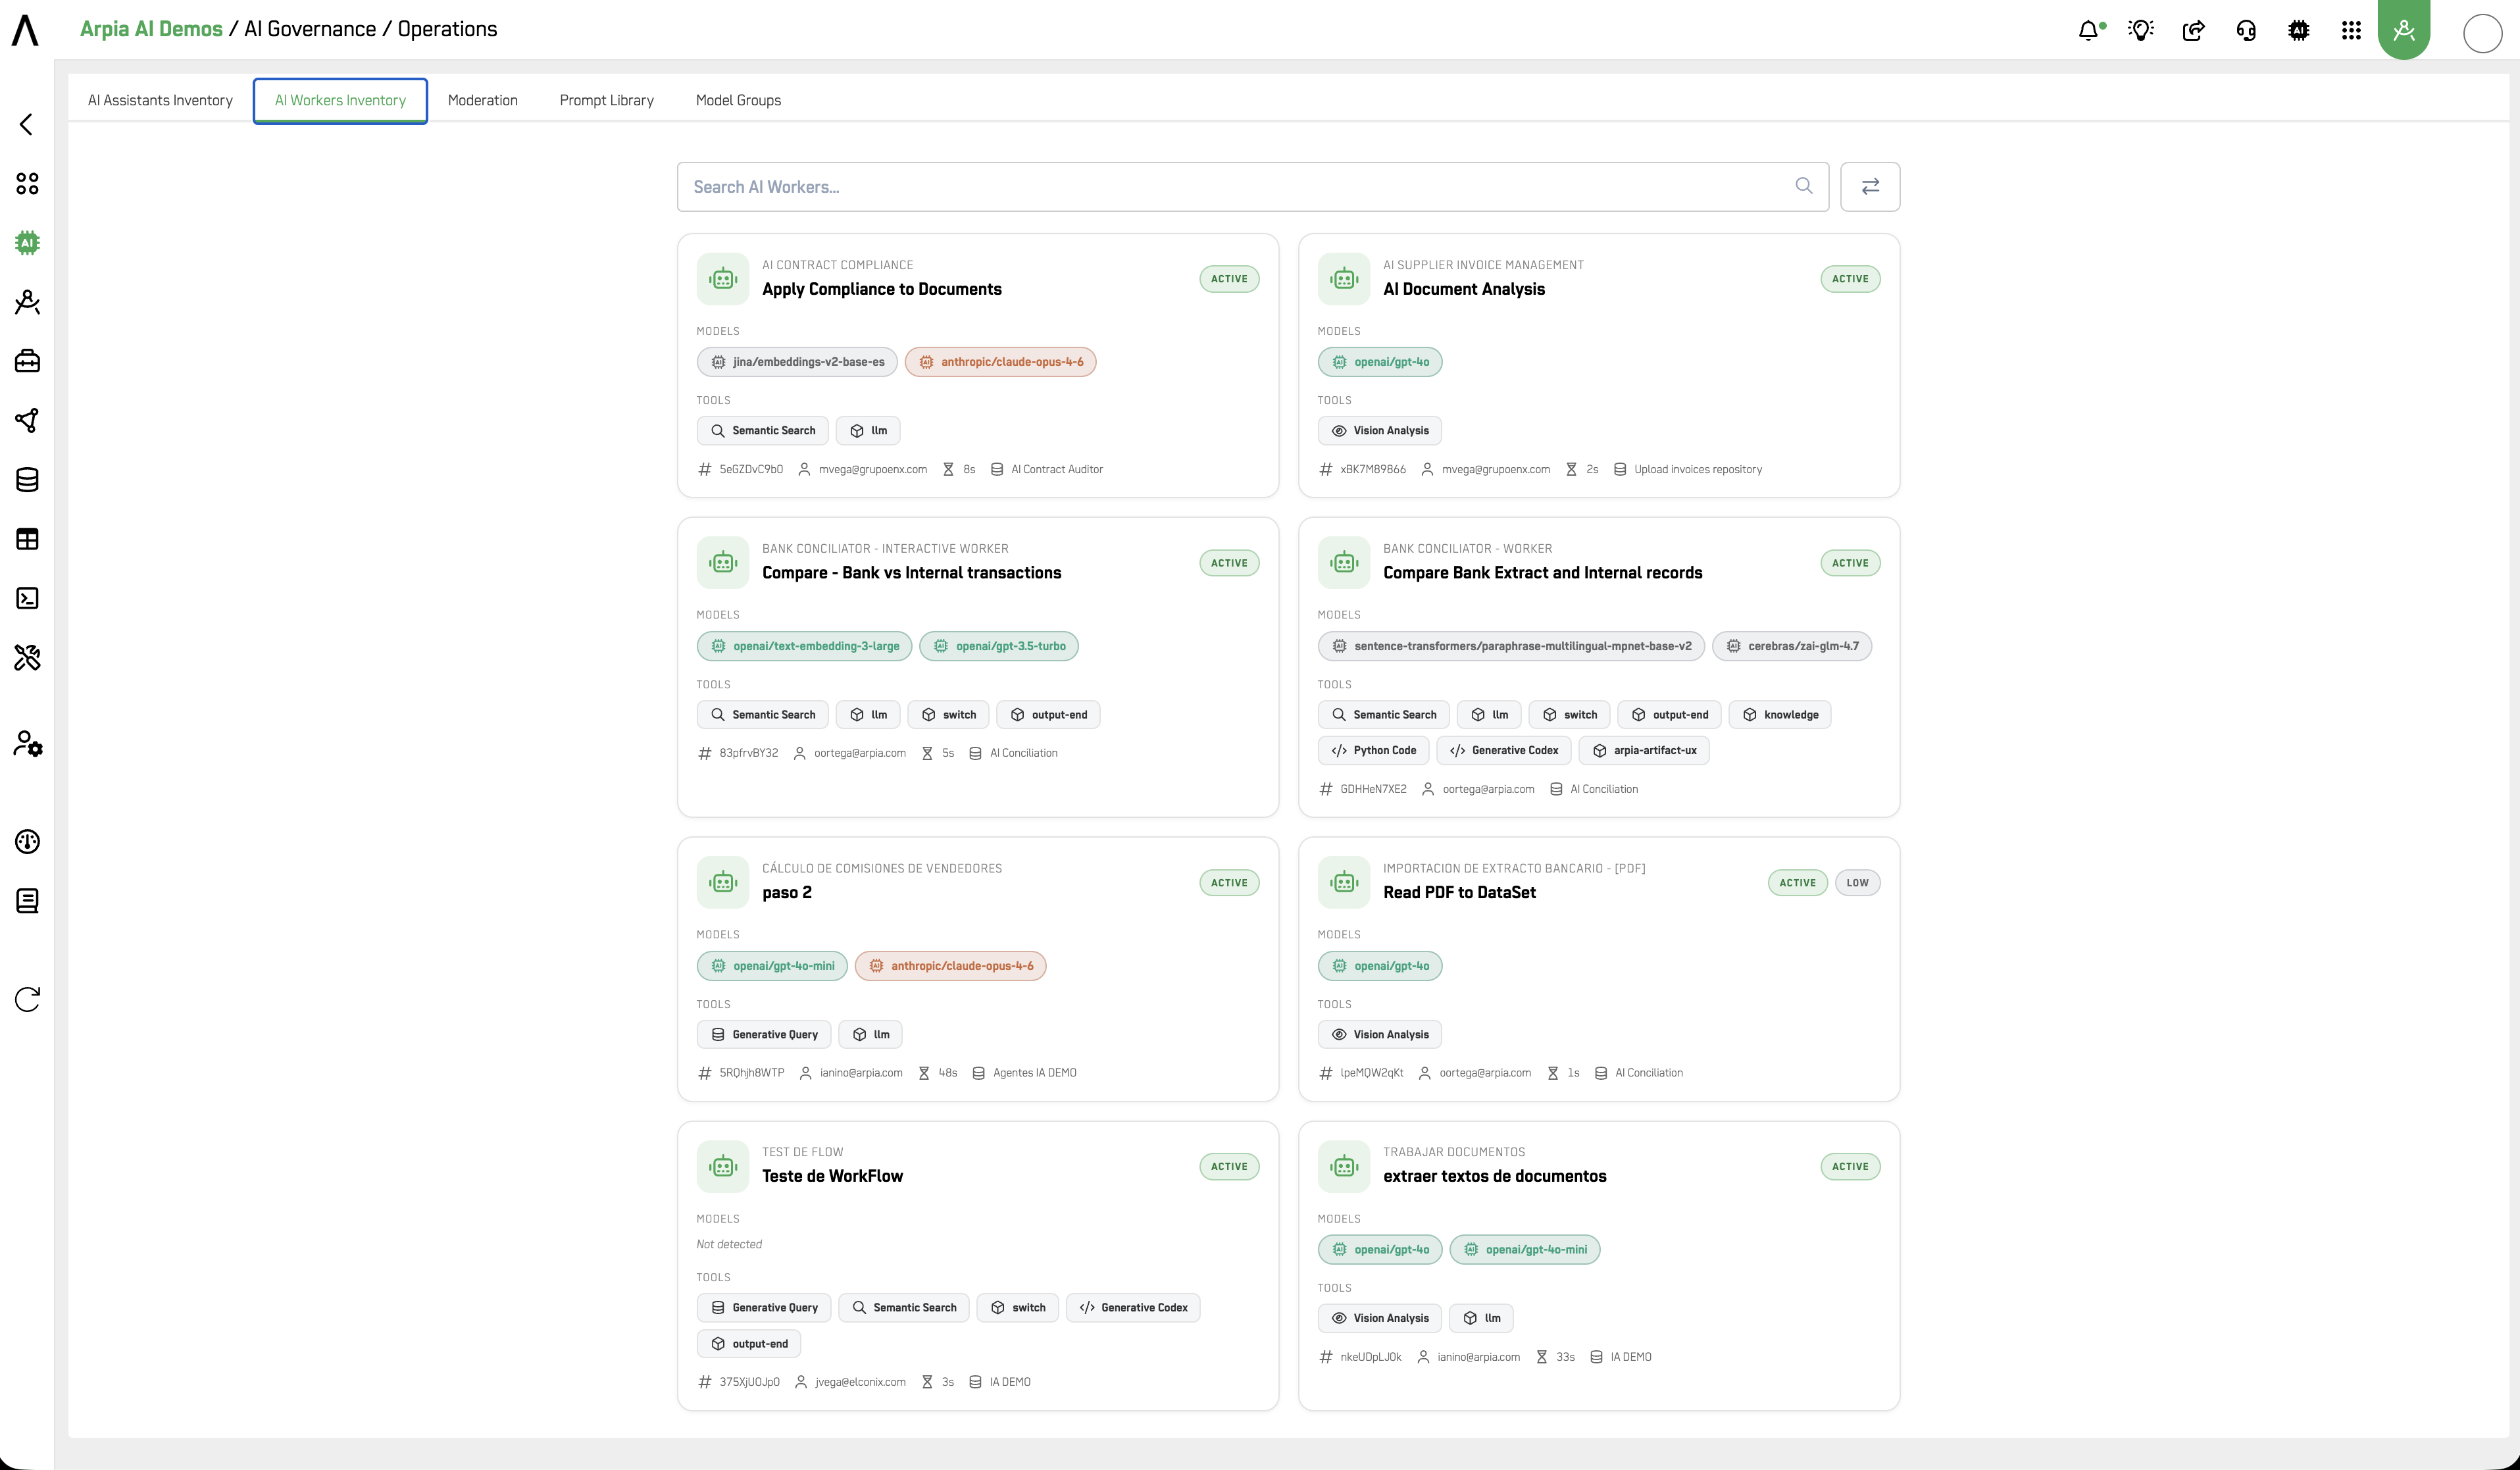Open the paso 2 worker card title
The width and height of the screenshot is (2520, 1470).
click(x=786, y=892)
